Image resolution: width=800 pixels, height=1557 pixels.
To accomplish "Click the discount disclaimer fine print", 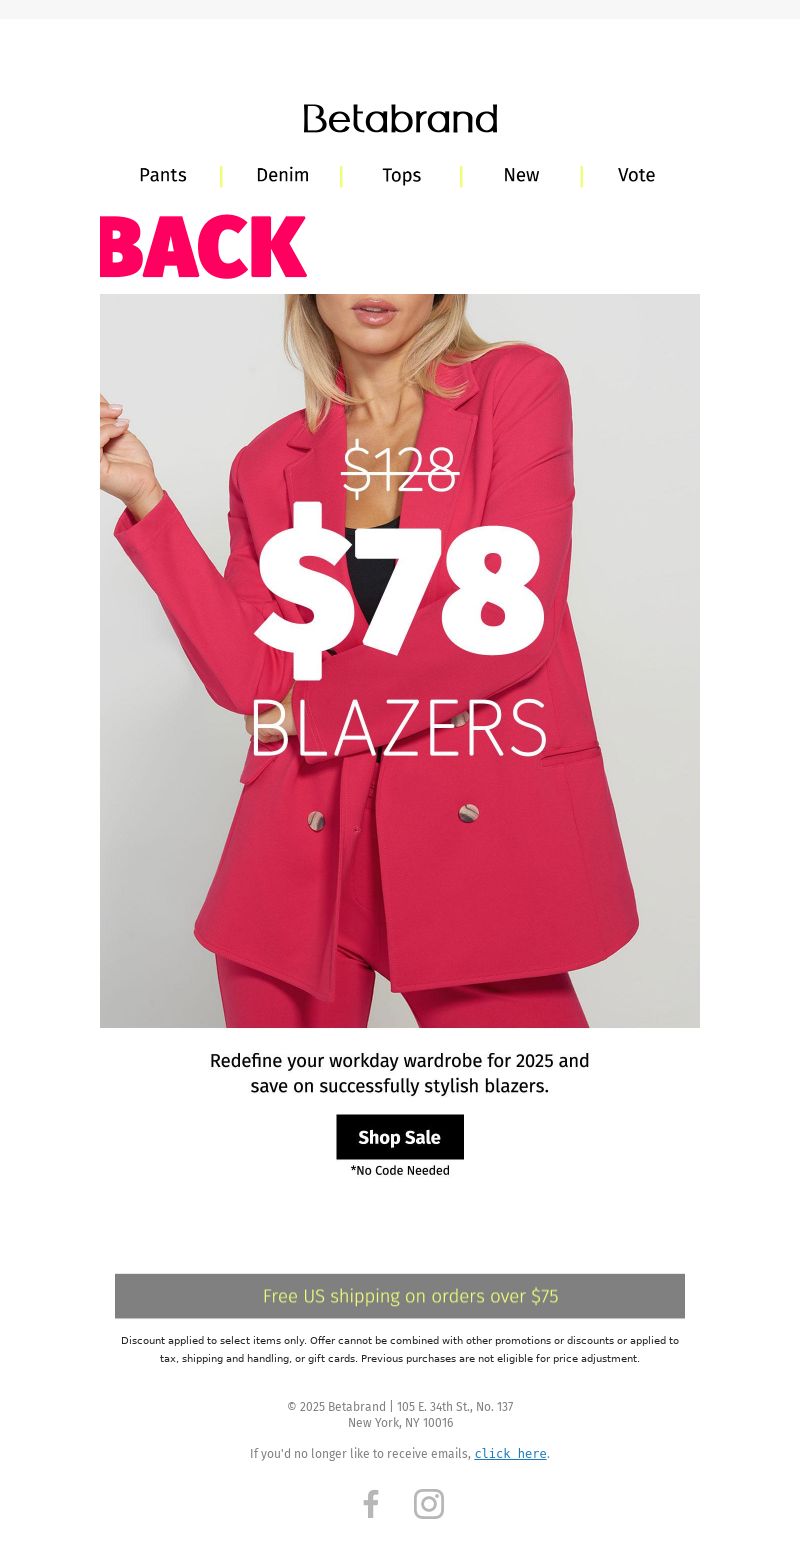I will click(400, 1349).
